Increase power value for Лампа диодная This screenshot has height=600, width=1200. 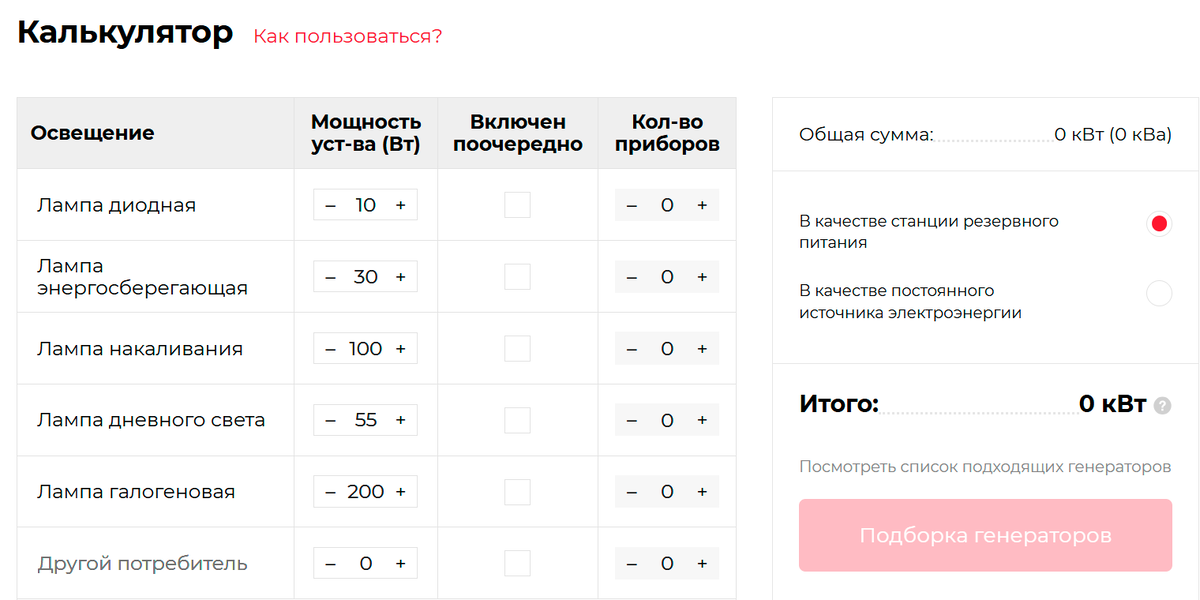click(401, 205)
